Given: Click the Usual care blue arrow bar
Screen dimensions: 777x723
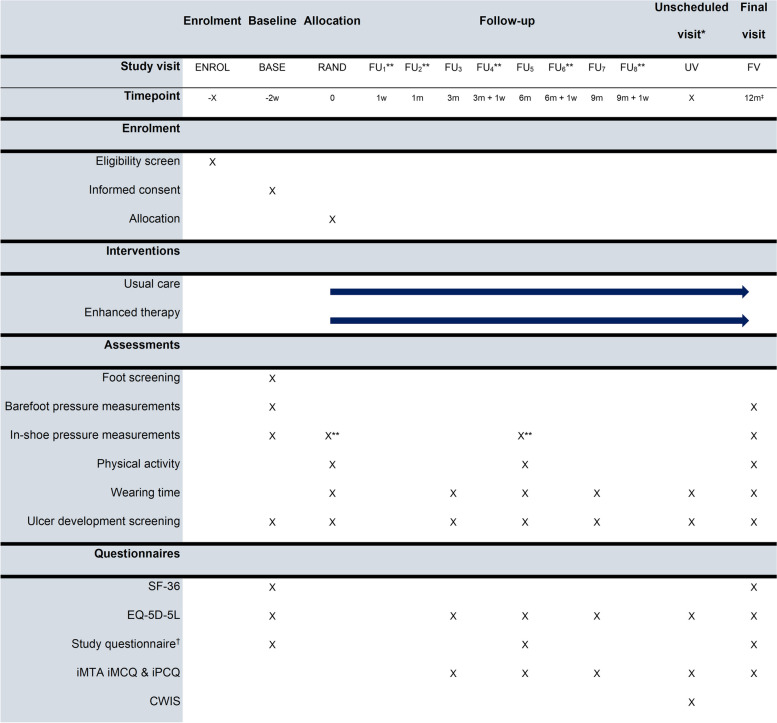Looking at the screenshot, I should [x=539, y=292].
